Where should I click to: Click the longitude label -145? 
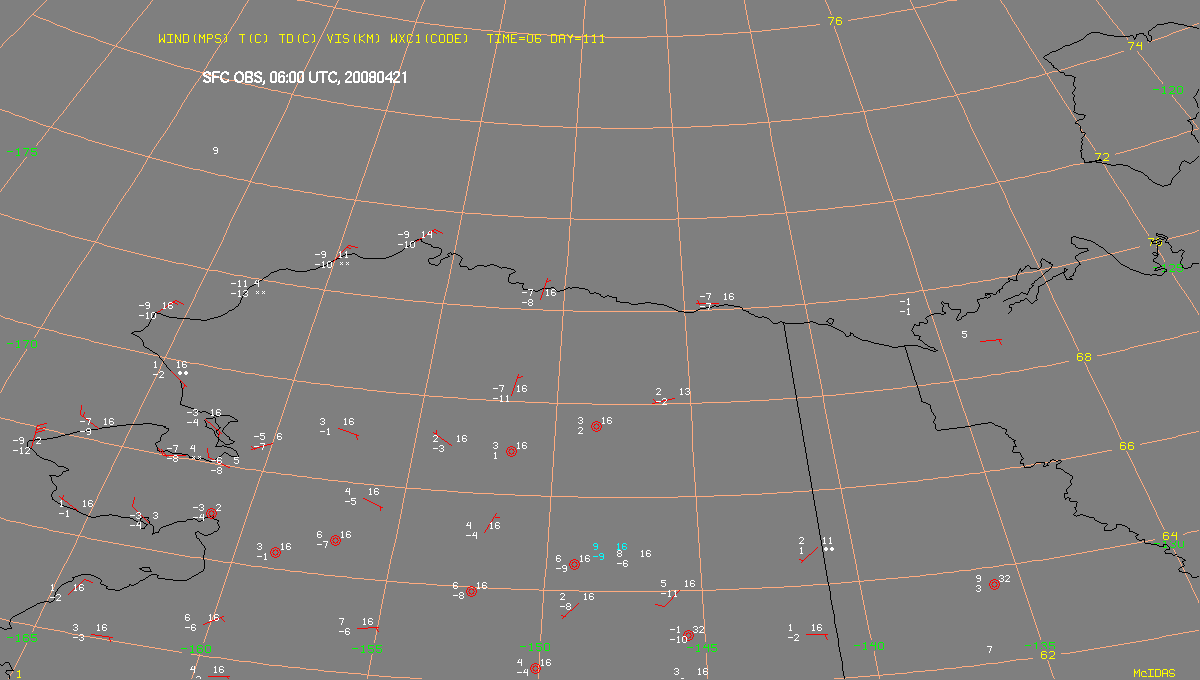[x=703, y=647]
